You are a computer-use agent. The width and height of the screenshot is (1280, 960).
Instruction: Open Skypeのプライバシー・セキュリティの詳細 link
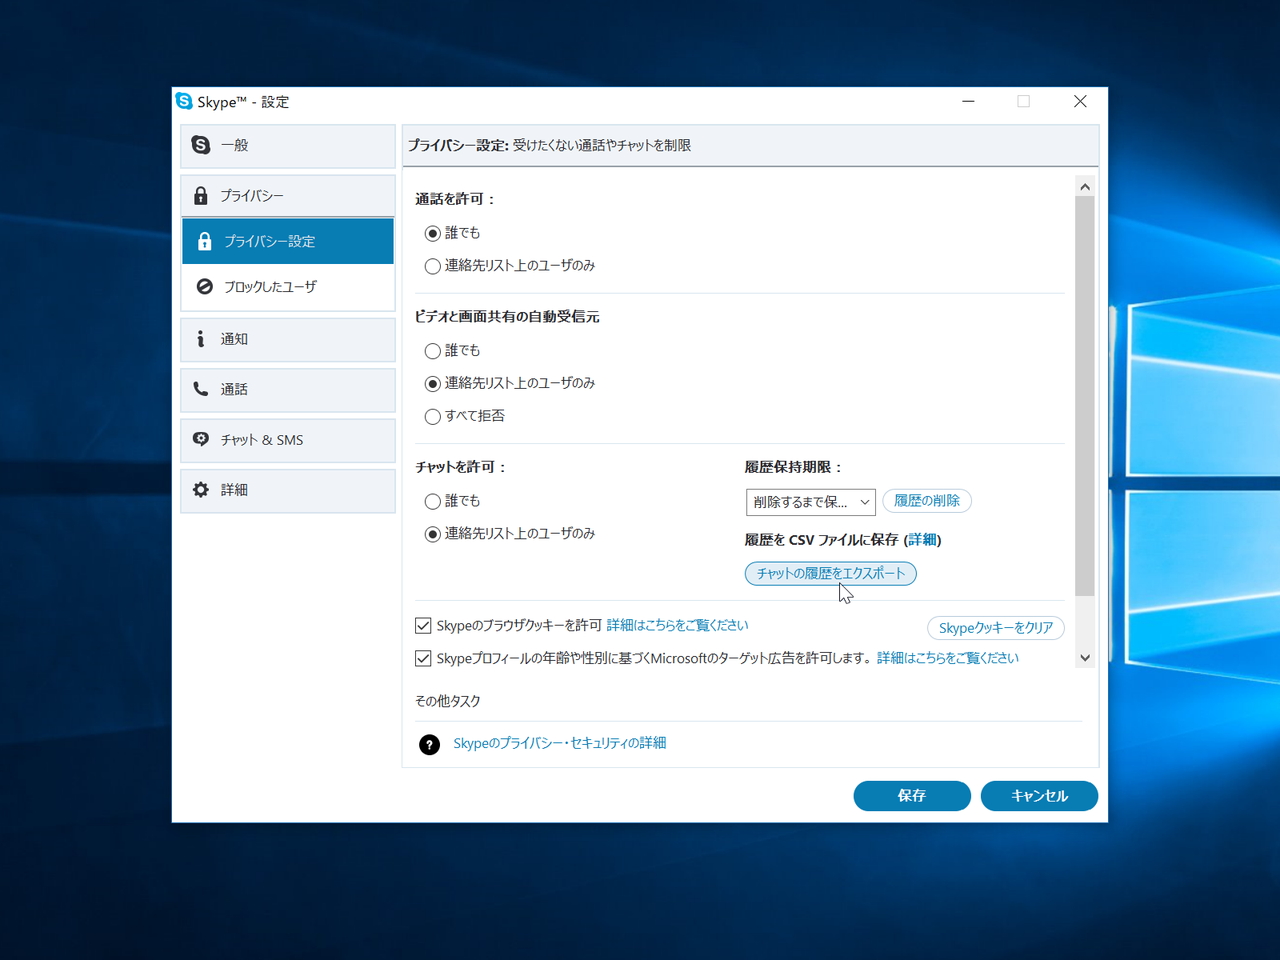(x=560, y=743)
